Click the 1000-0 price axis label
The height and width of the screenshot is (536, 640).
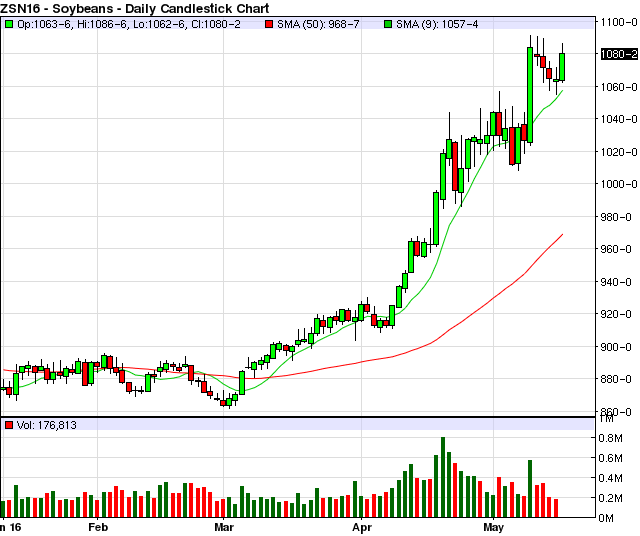click(619, 184)
